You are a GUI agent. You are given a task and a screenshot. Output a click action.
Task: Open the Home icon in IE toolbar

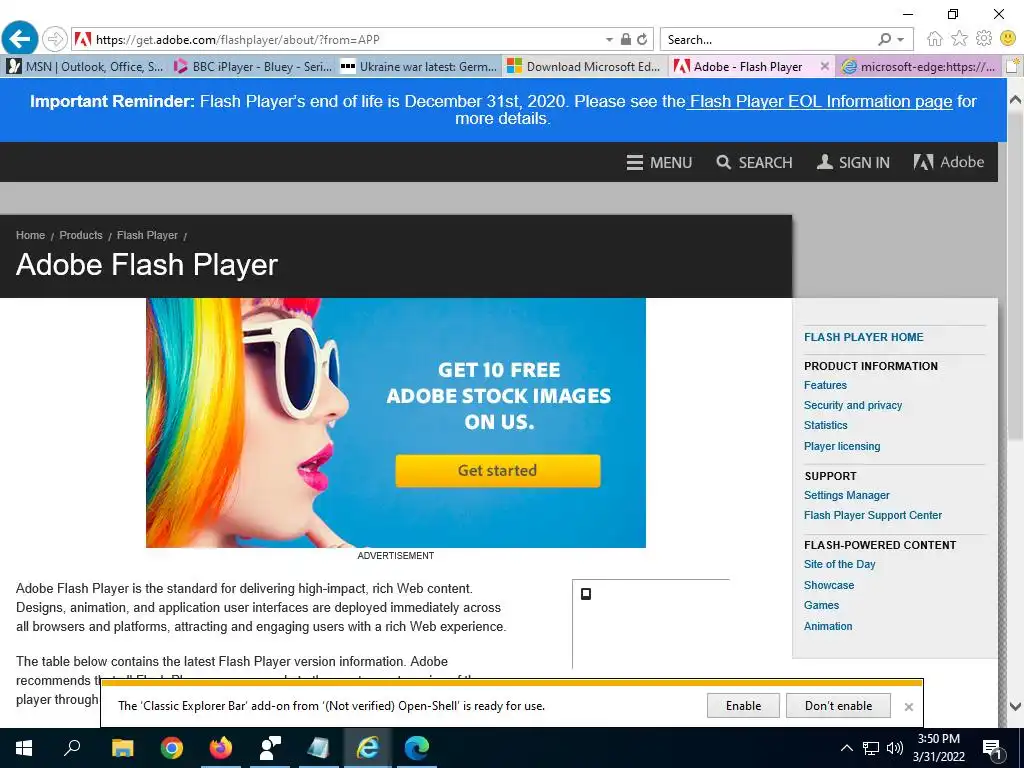click(x=935, y=39)
